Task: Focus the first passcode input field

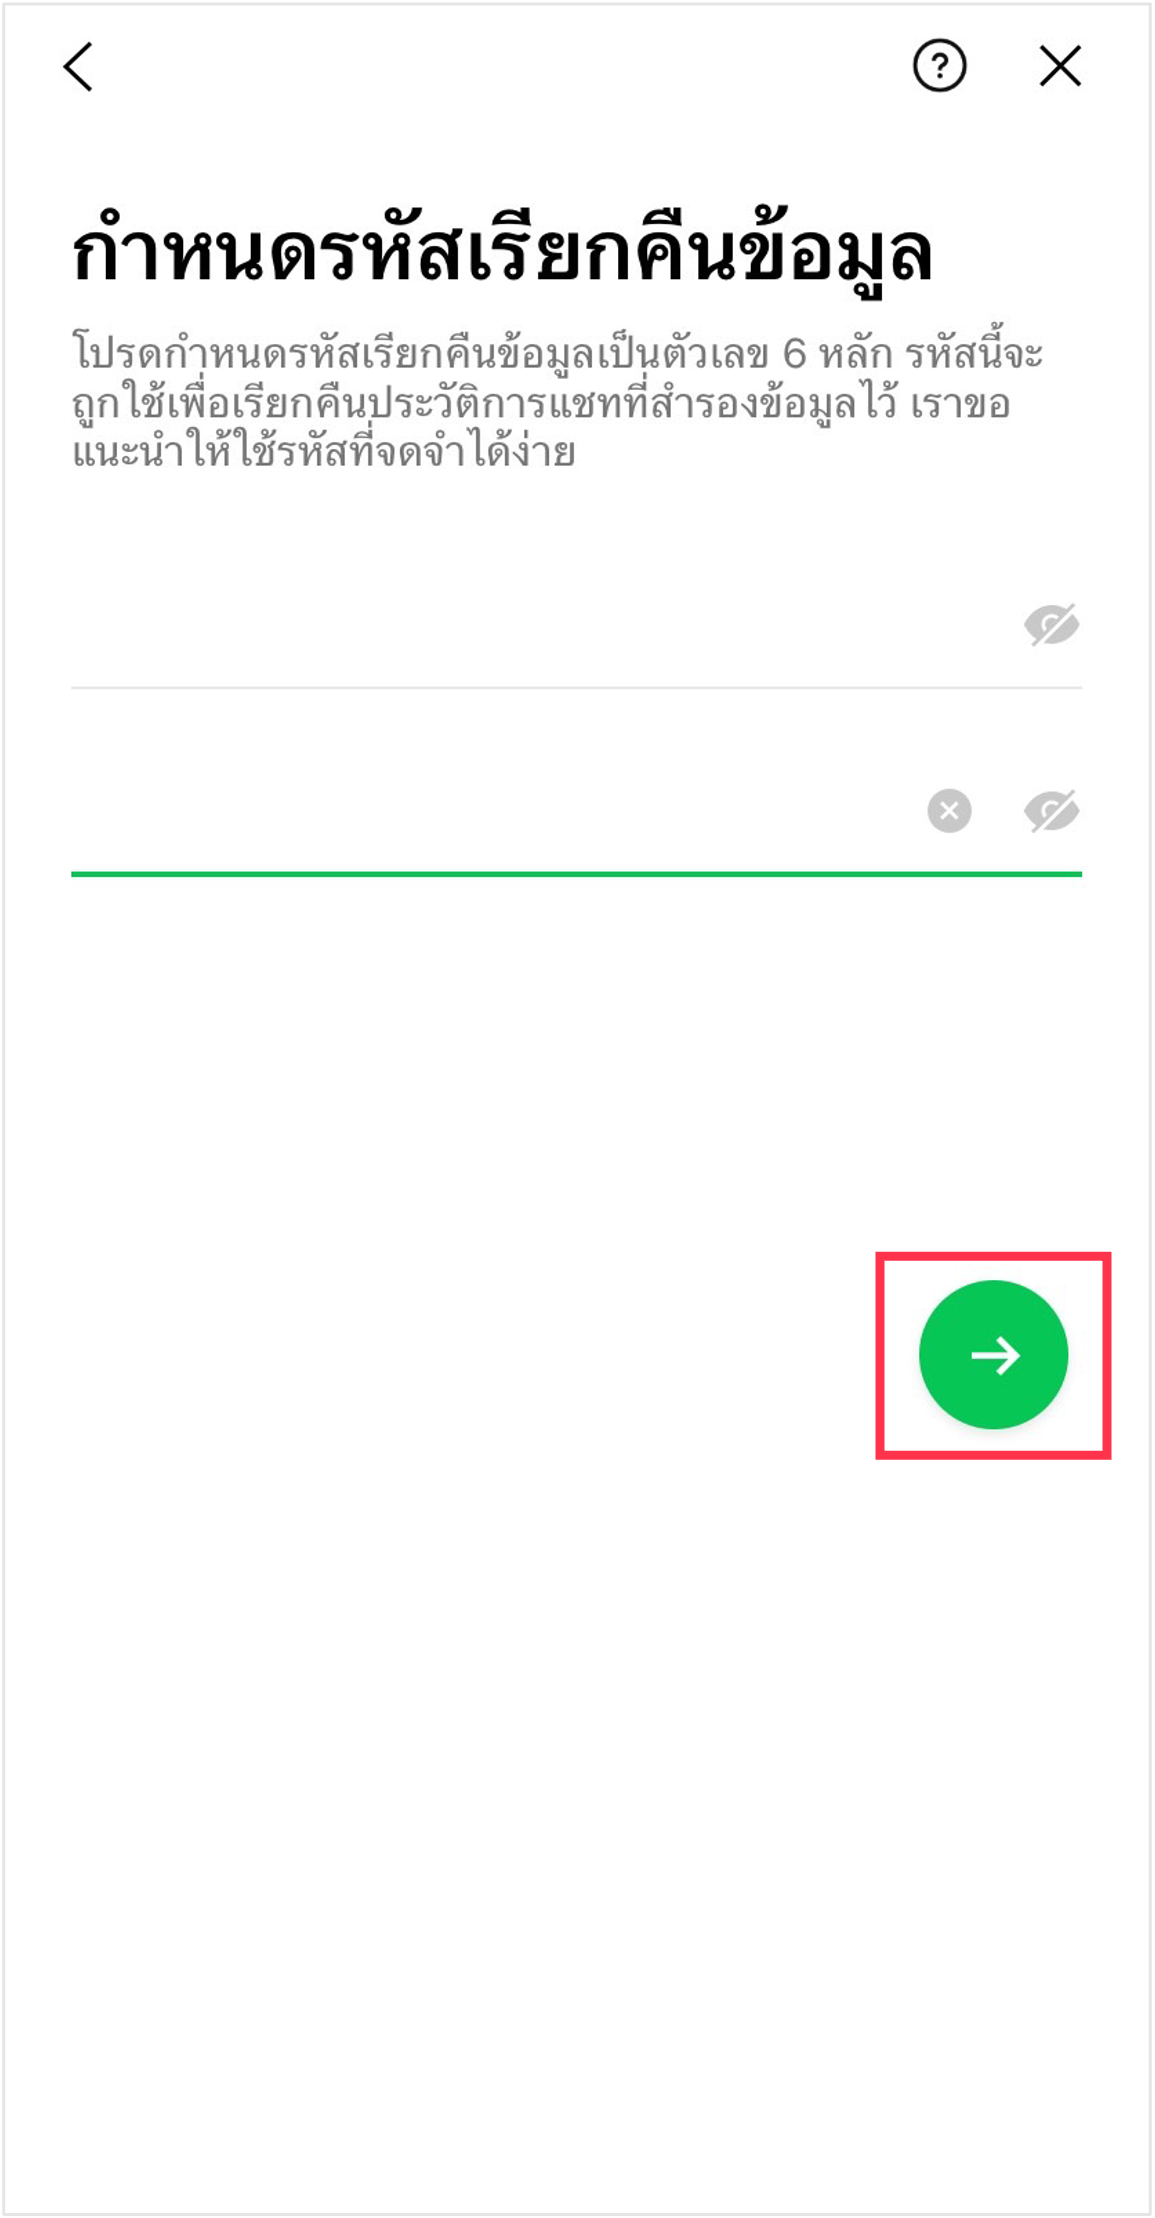Action: click(x=540, y=626)
